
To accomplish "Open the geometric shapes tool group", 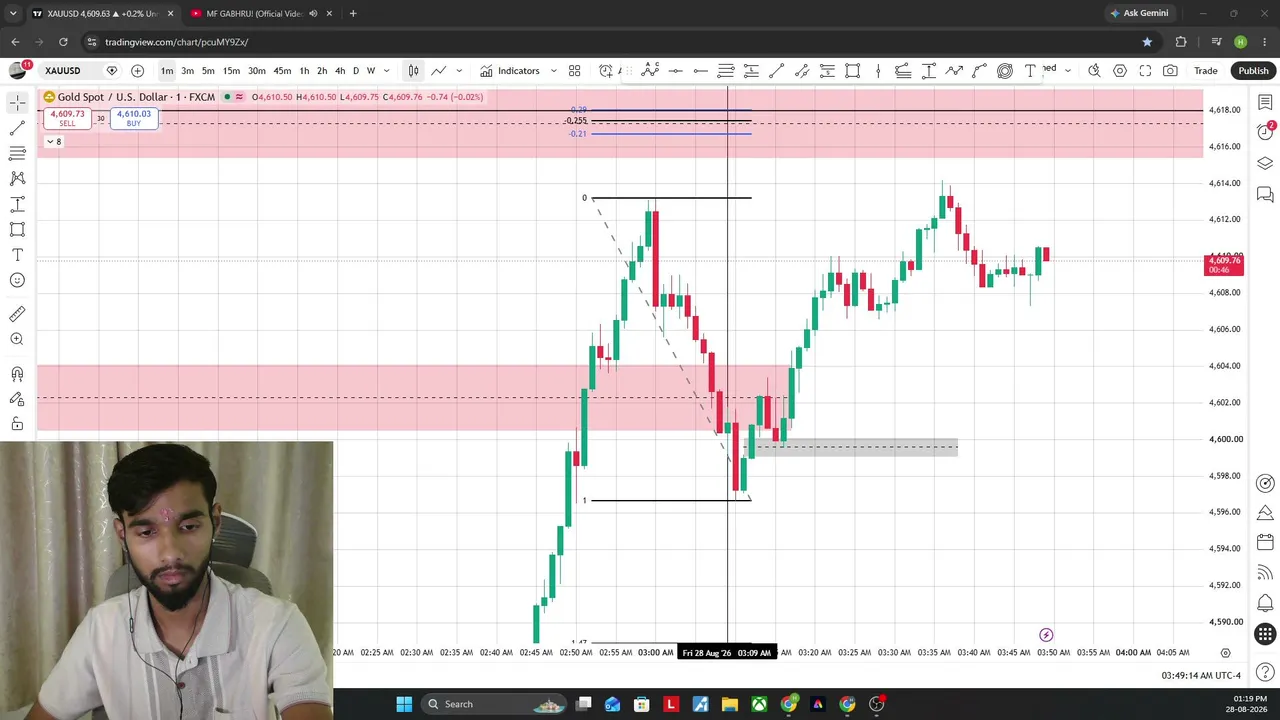I will 17,229.
